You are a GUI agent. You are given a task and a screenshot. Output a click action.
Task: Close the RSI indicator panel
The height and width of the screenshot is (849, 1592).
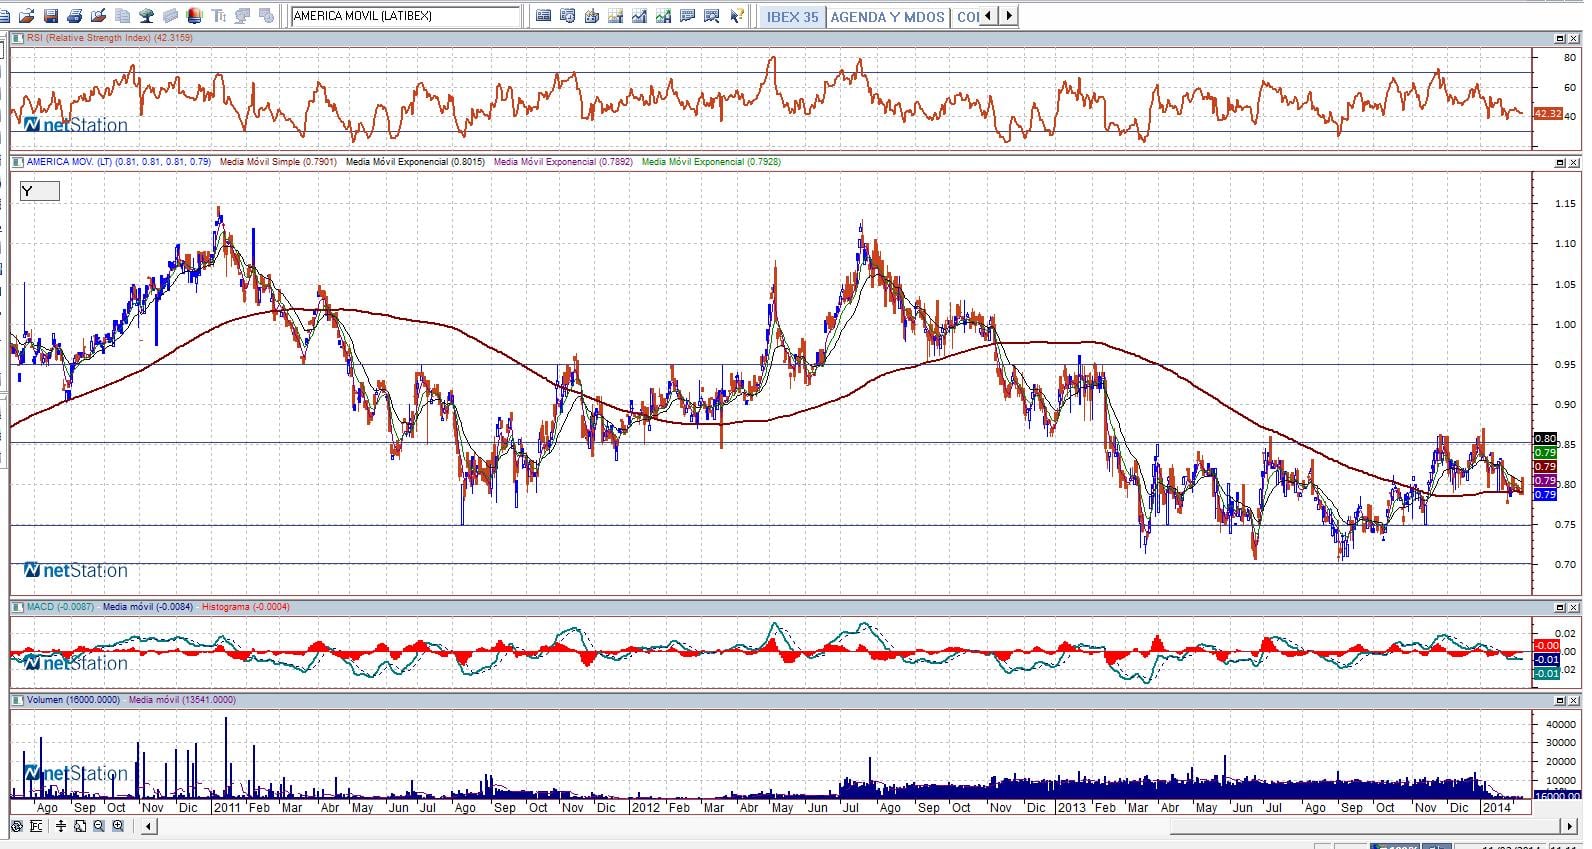(x=1574, y=38)
